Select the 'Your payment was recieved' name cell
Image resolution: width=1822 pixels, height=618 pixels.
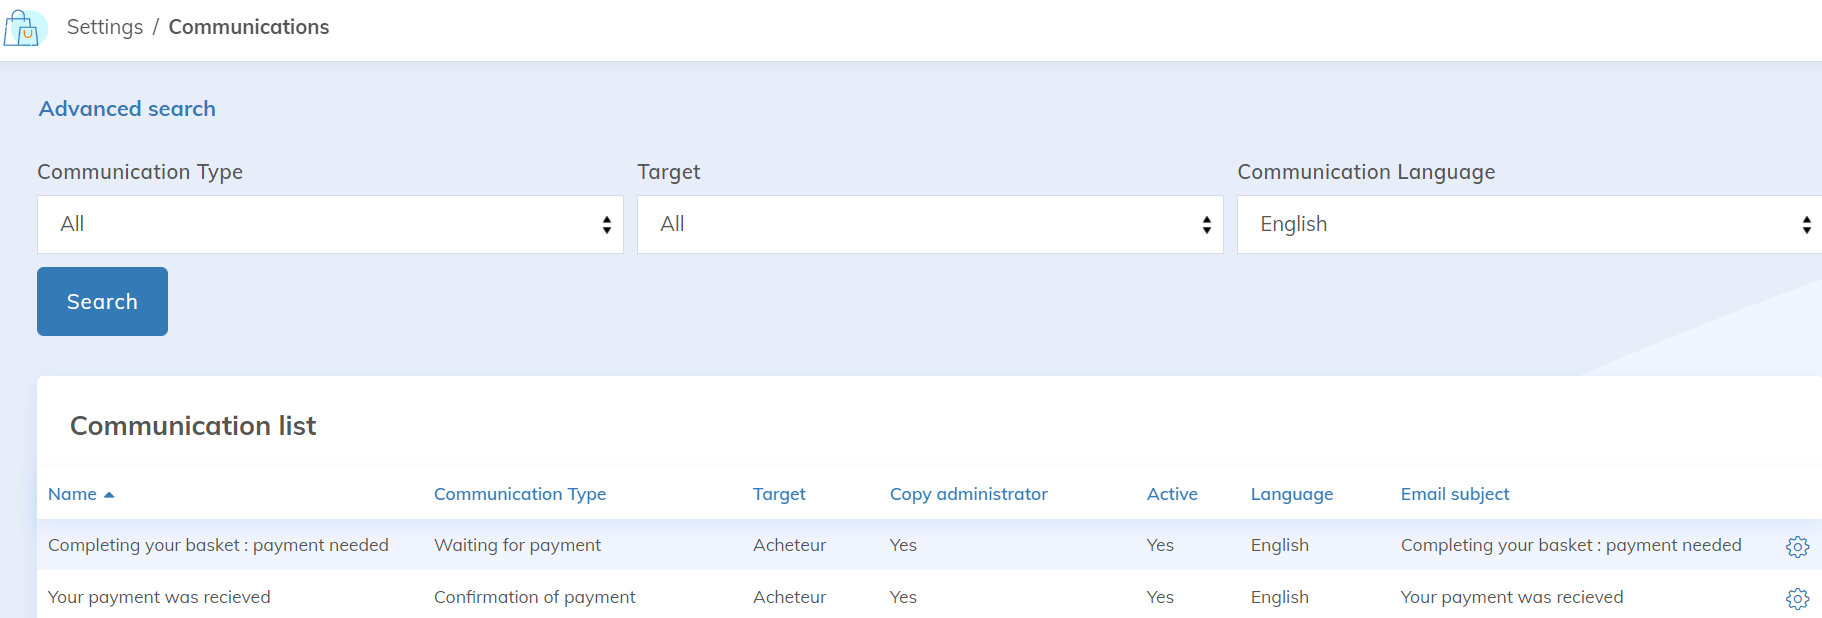pyautogui.click(x=159, y=597)
